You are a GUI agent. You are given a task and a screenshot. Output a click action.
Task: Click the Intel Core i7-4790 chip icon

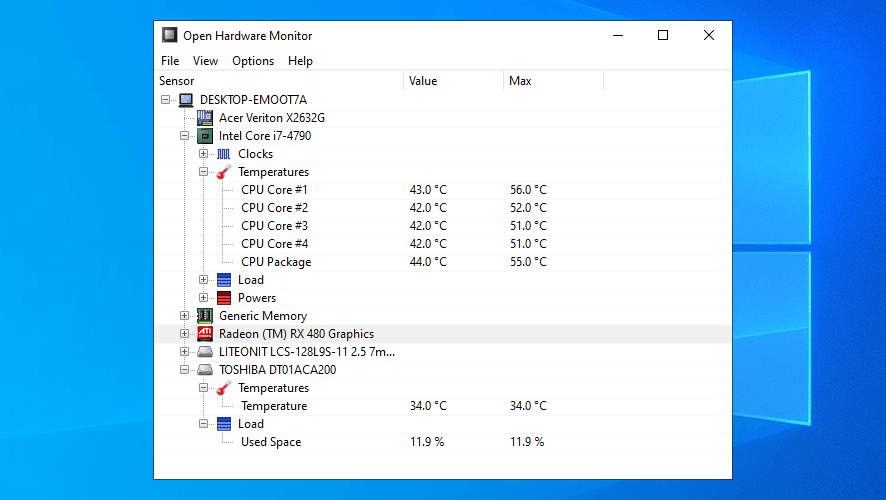pos(205,136)
